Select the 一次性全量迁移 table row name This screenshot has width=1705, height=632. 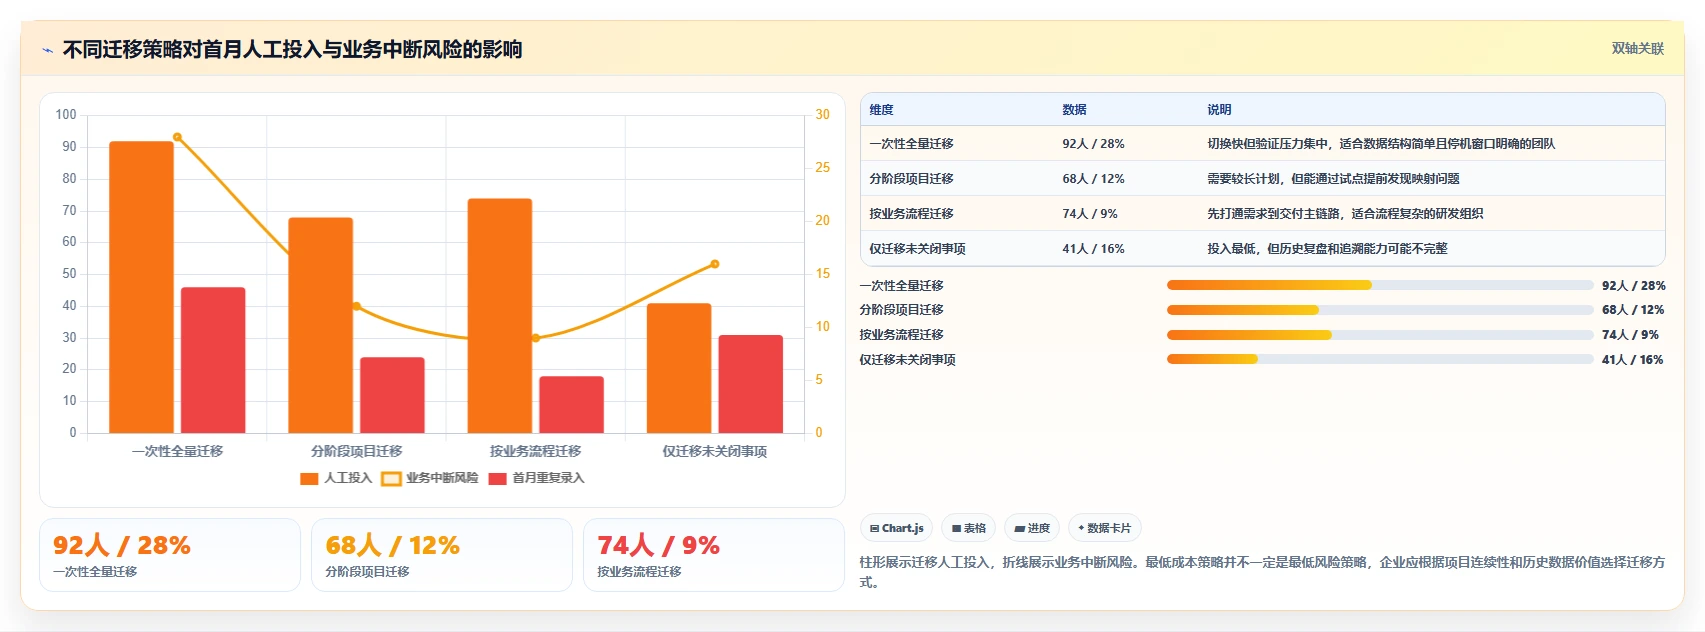click(x=911, y=144)
